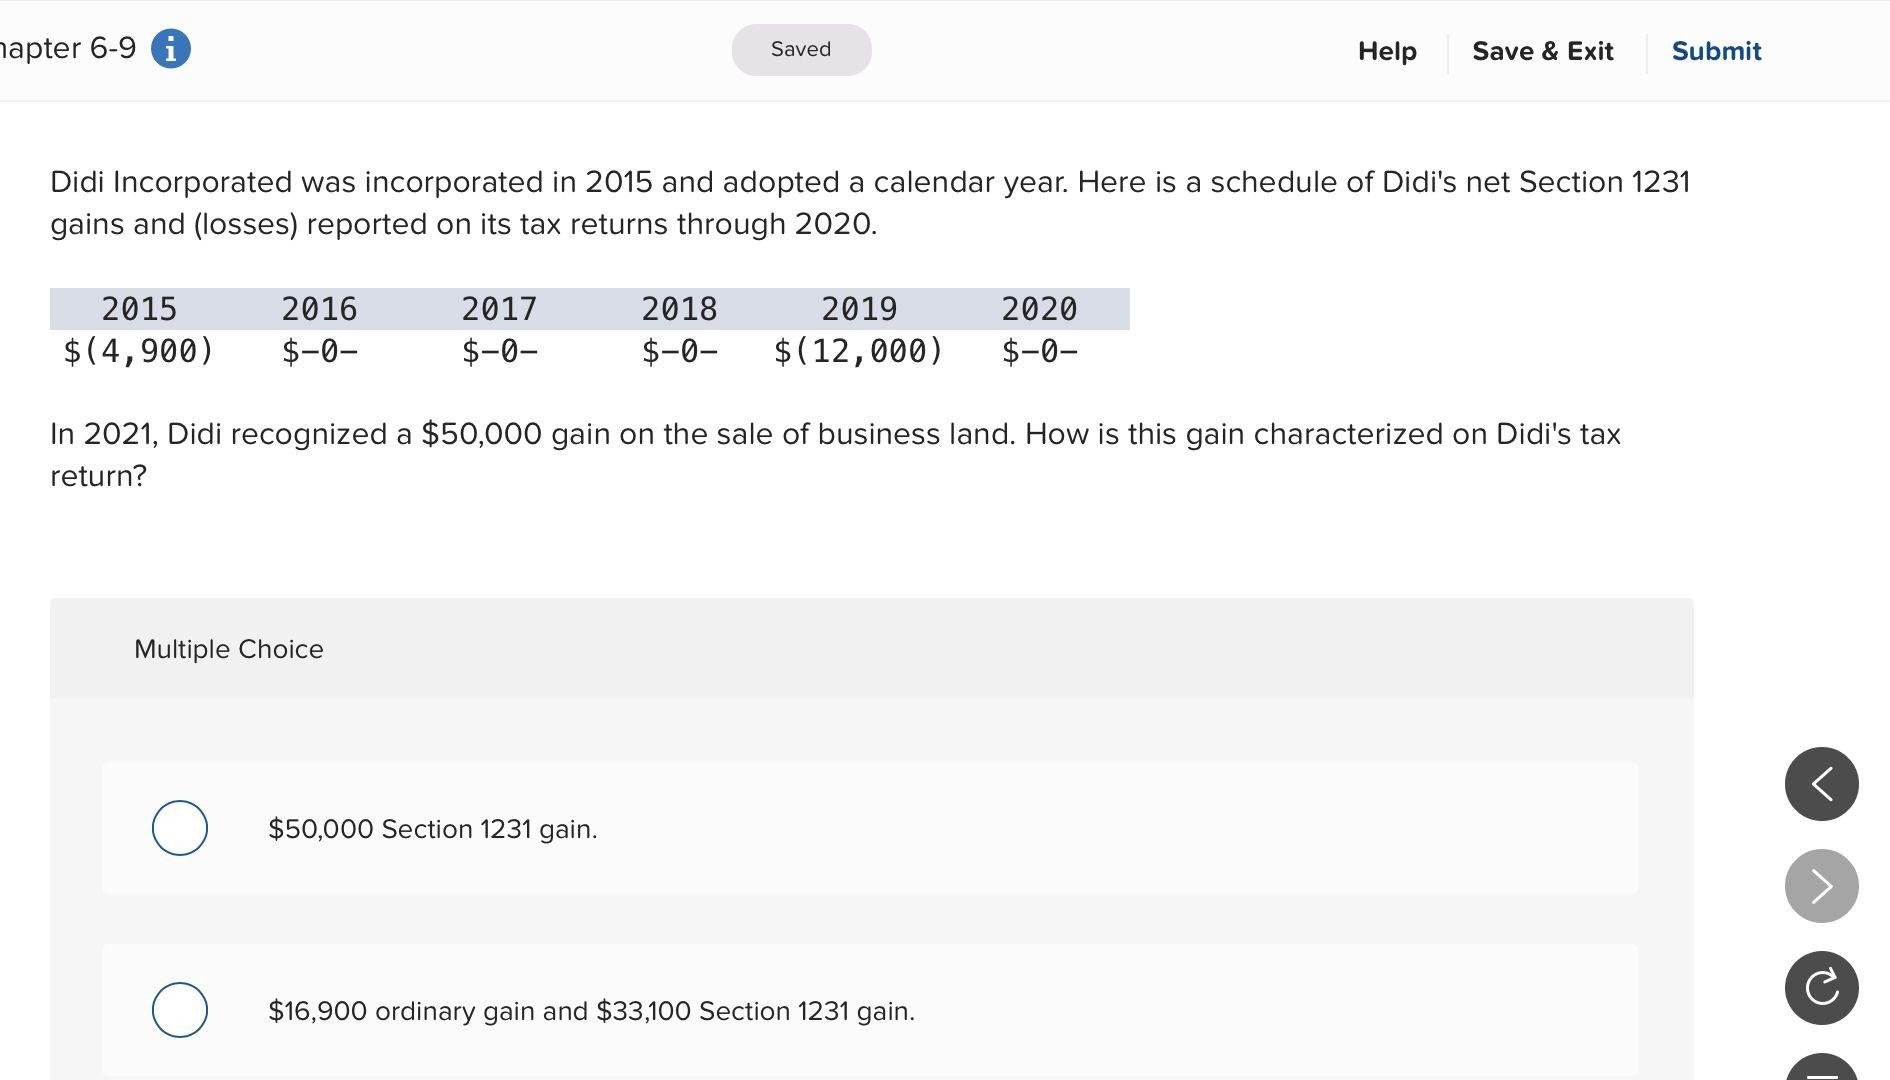Select the Save & Exit option
The width and height of the screenshot is (1890, 1080).
1543,51
